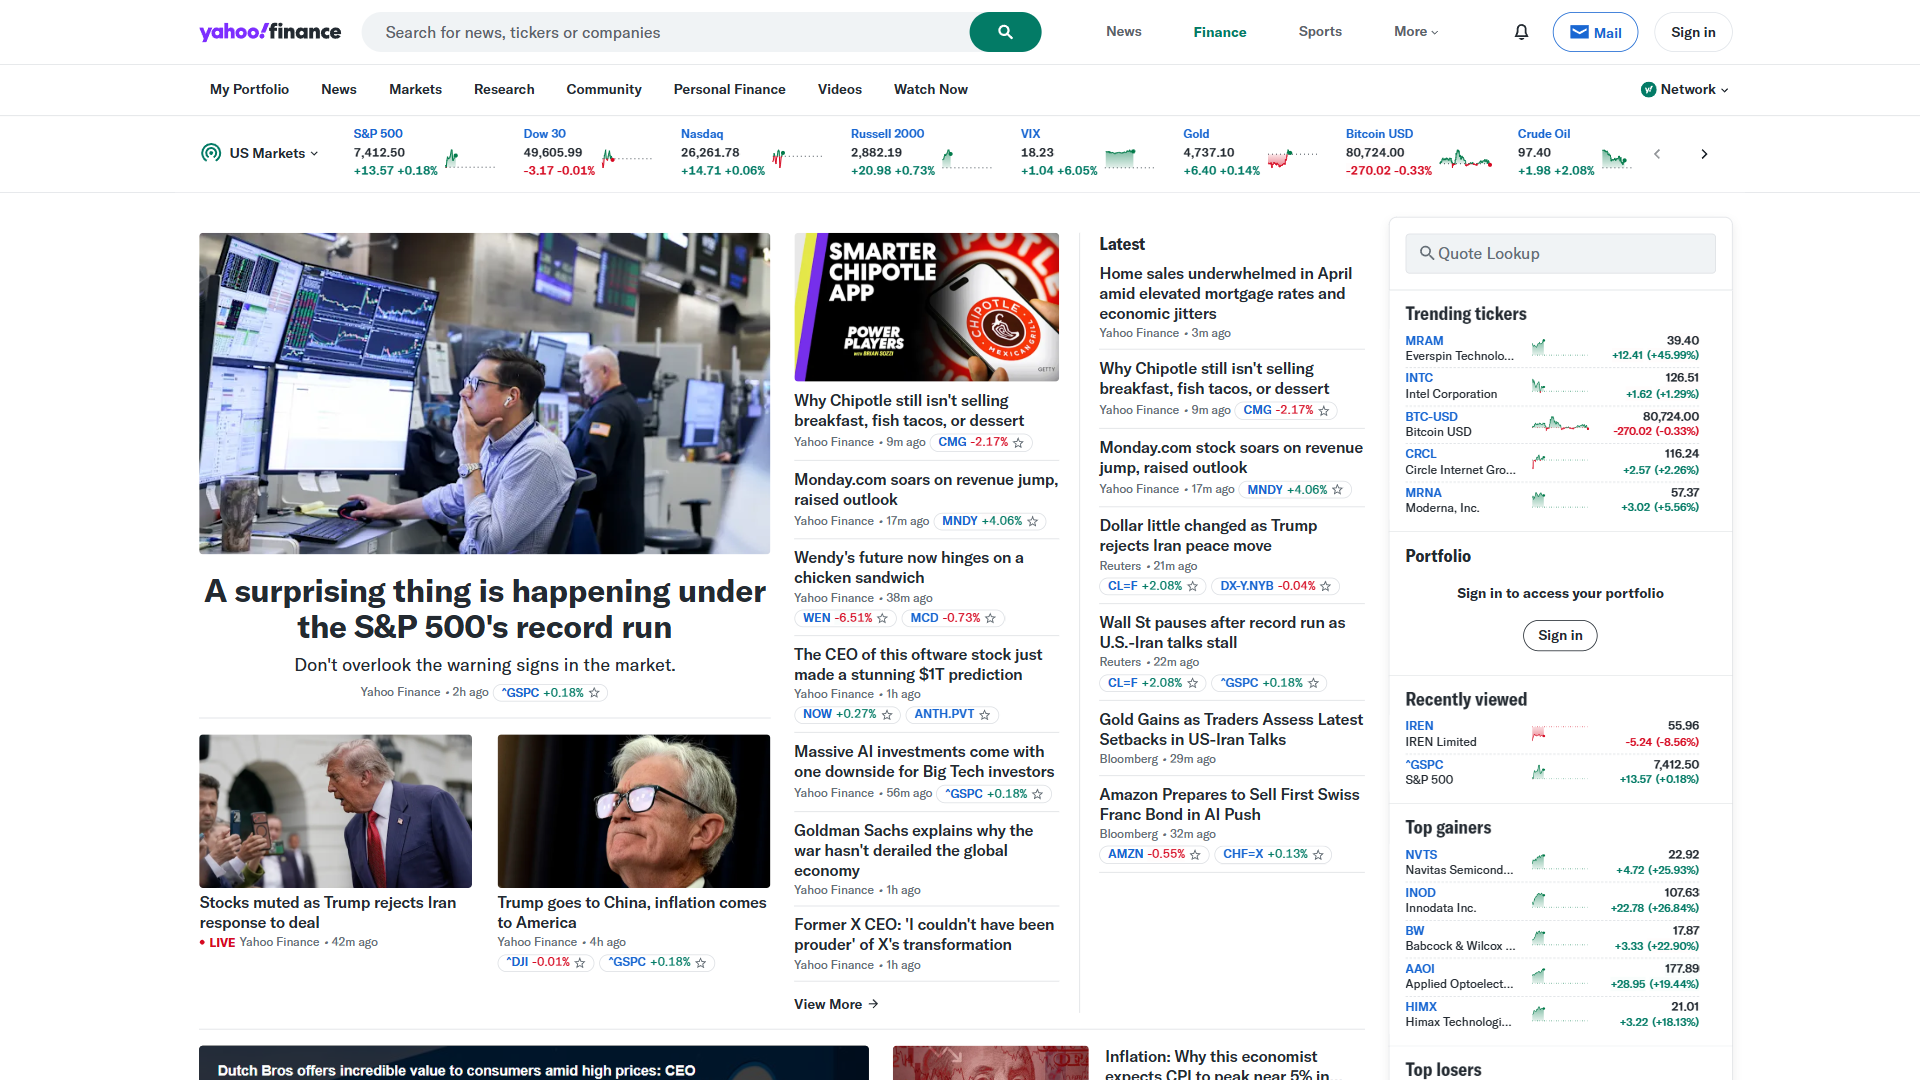Focus the main news/ticker search field

pyautogui.click(x=665, y=32)
